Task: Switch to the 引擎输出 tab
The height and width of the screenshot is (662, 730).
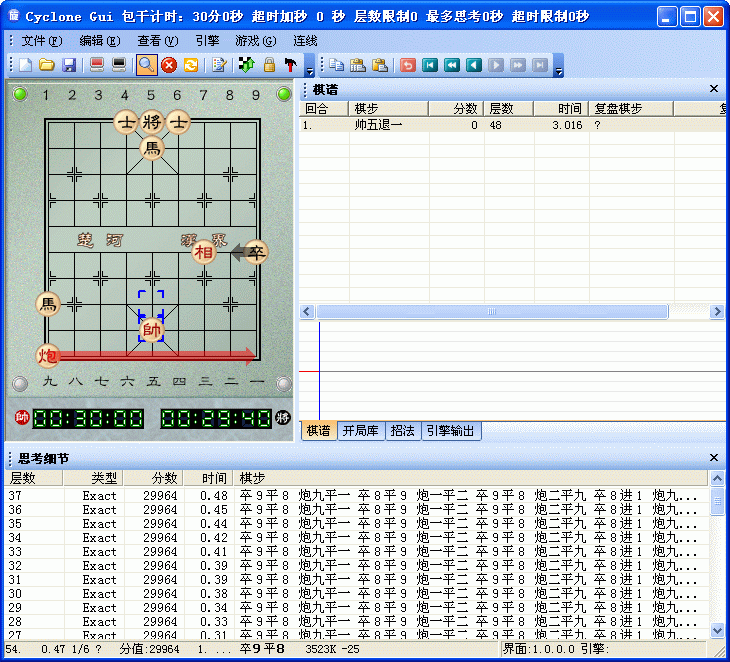Action: coord(451,431)
